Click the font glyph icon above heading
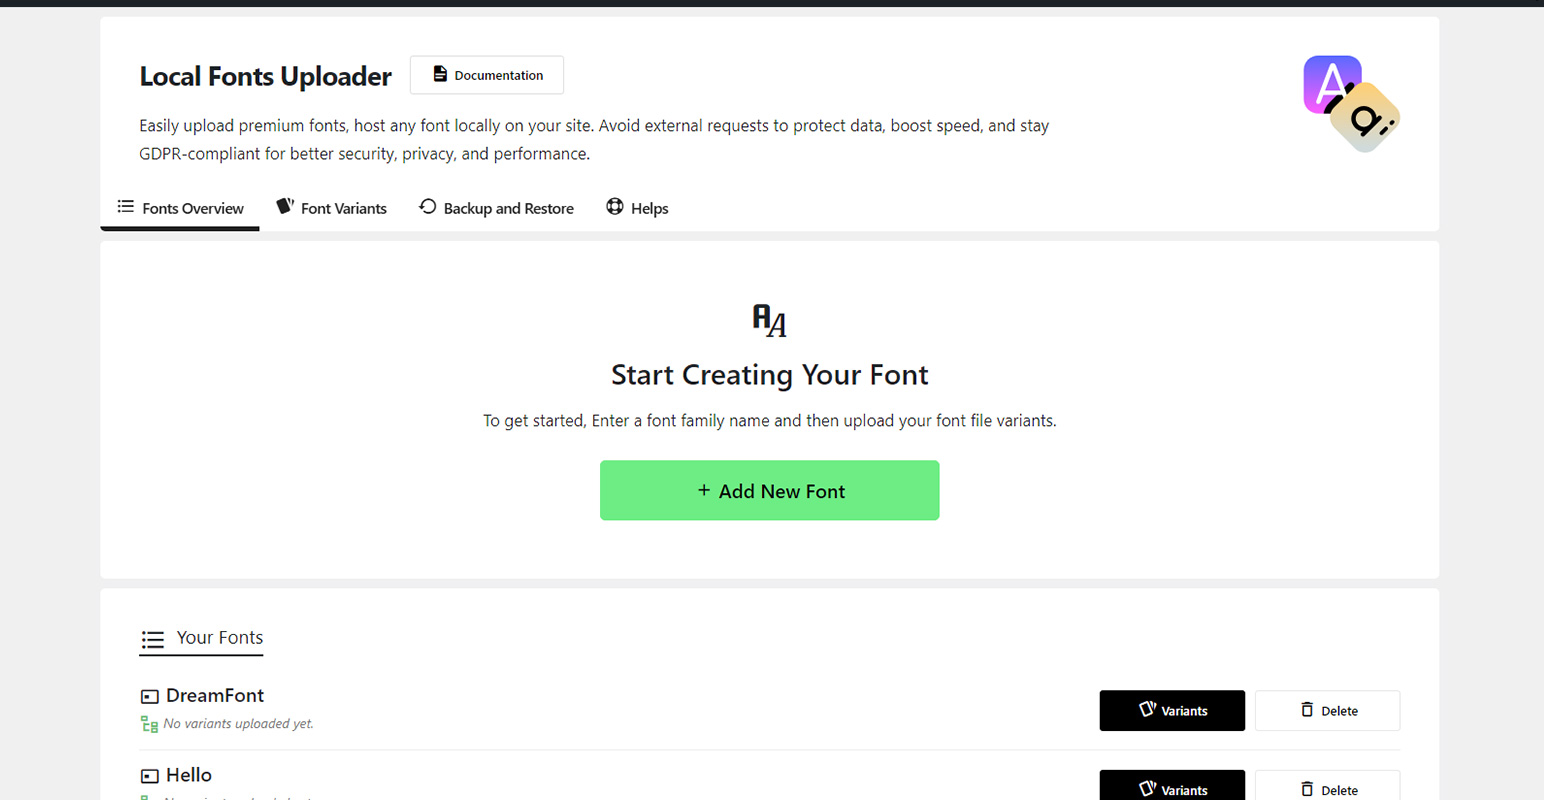The height and width of the screenshot is (800, 1544). click(770, 321)
